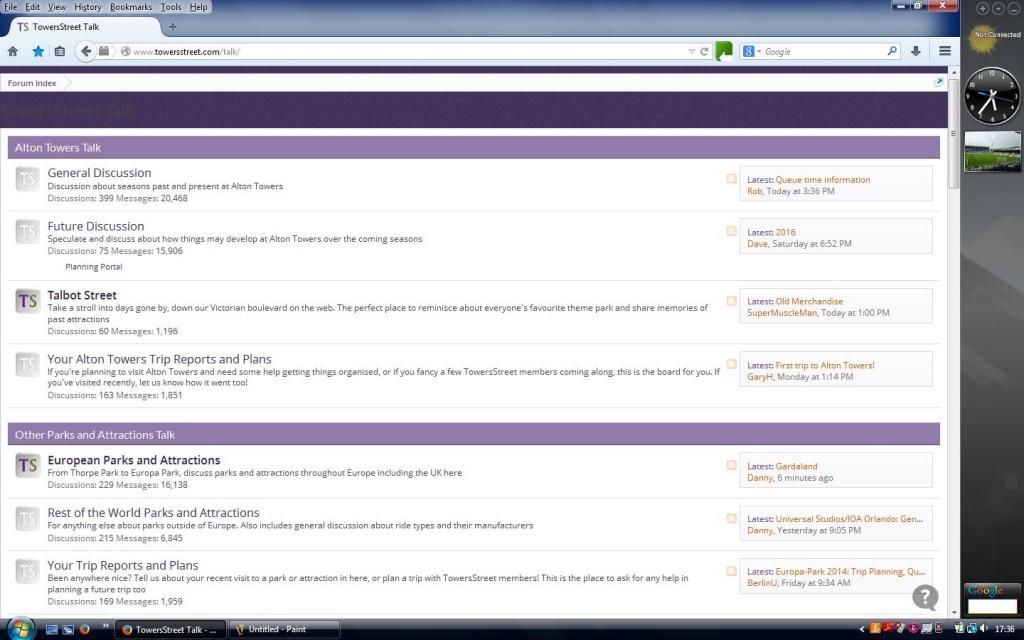View SuperMuscleMan's profile link
Image resolution: width=1024 pixels, height=640 pixels.
(x=782, y=313)
